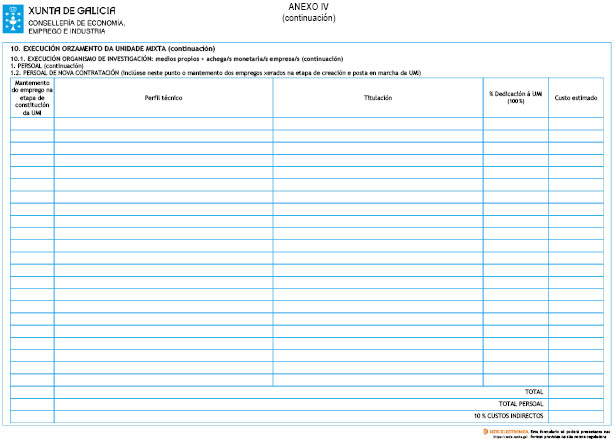Click the 10 % CUSTOS INDIRECTOS amount field
This screenshot has width=615, height=439.
pos(576,415)
